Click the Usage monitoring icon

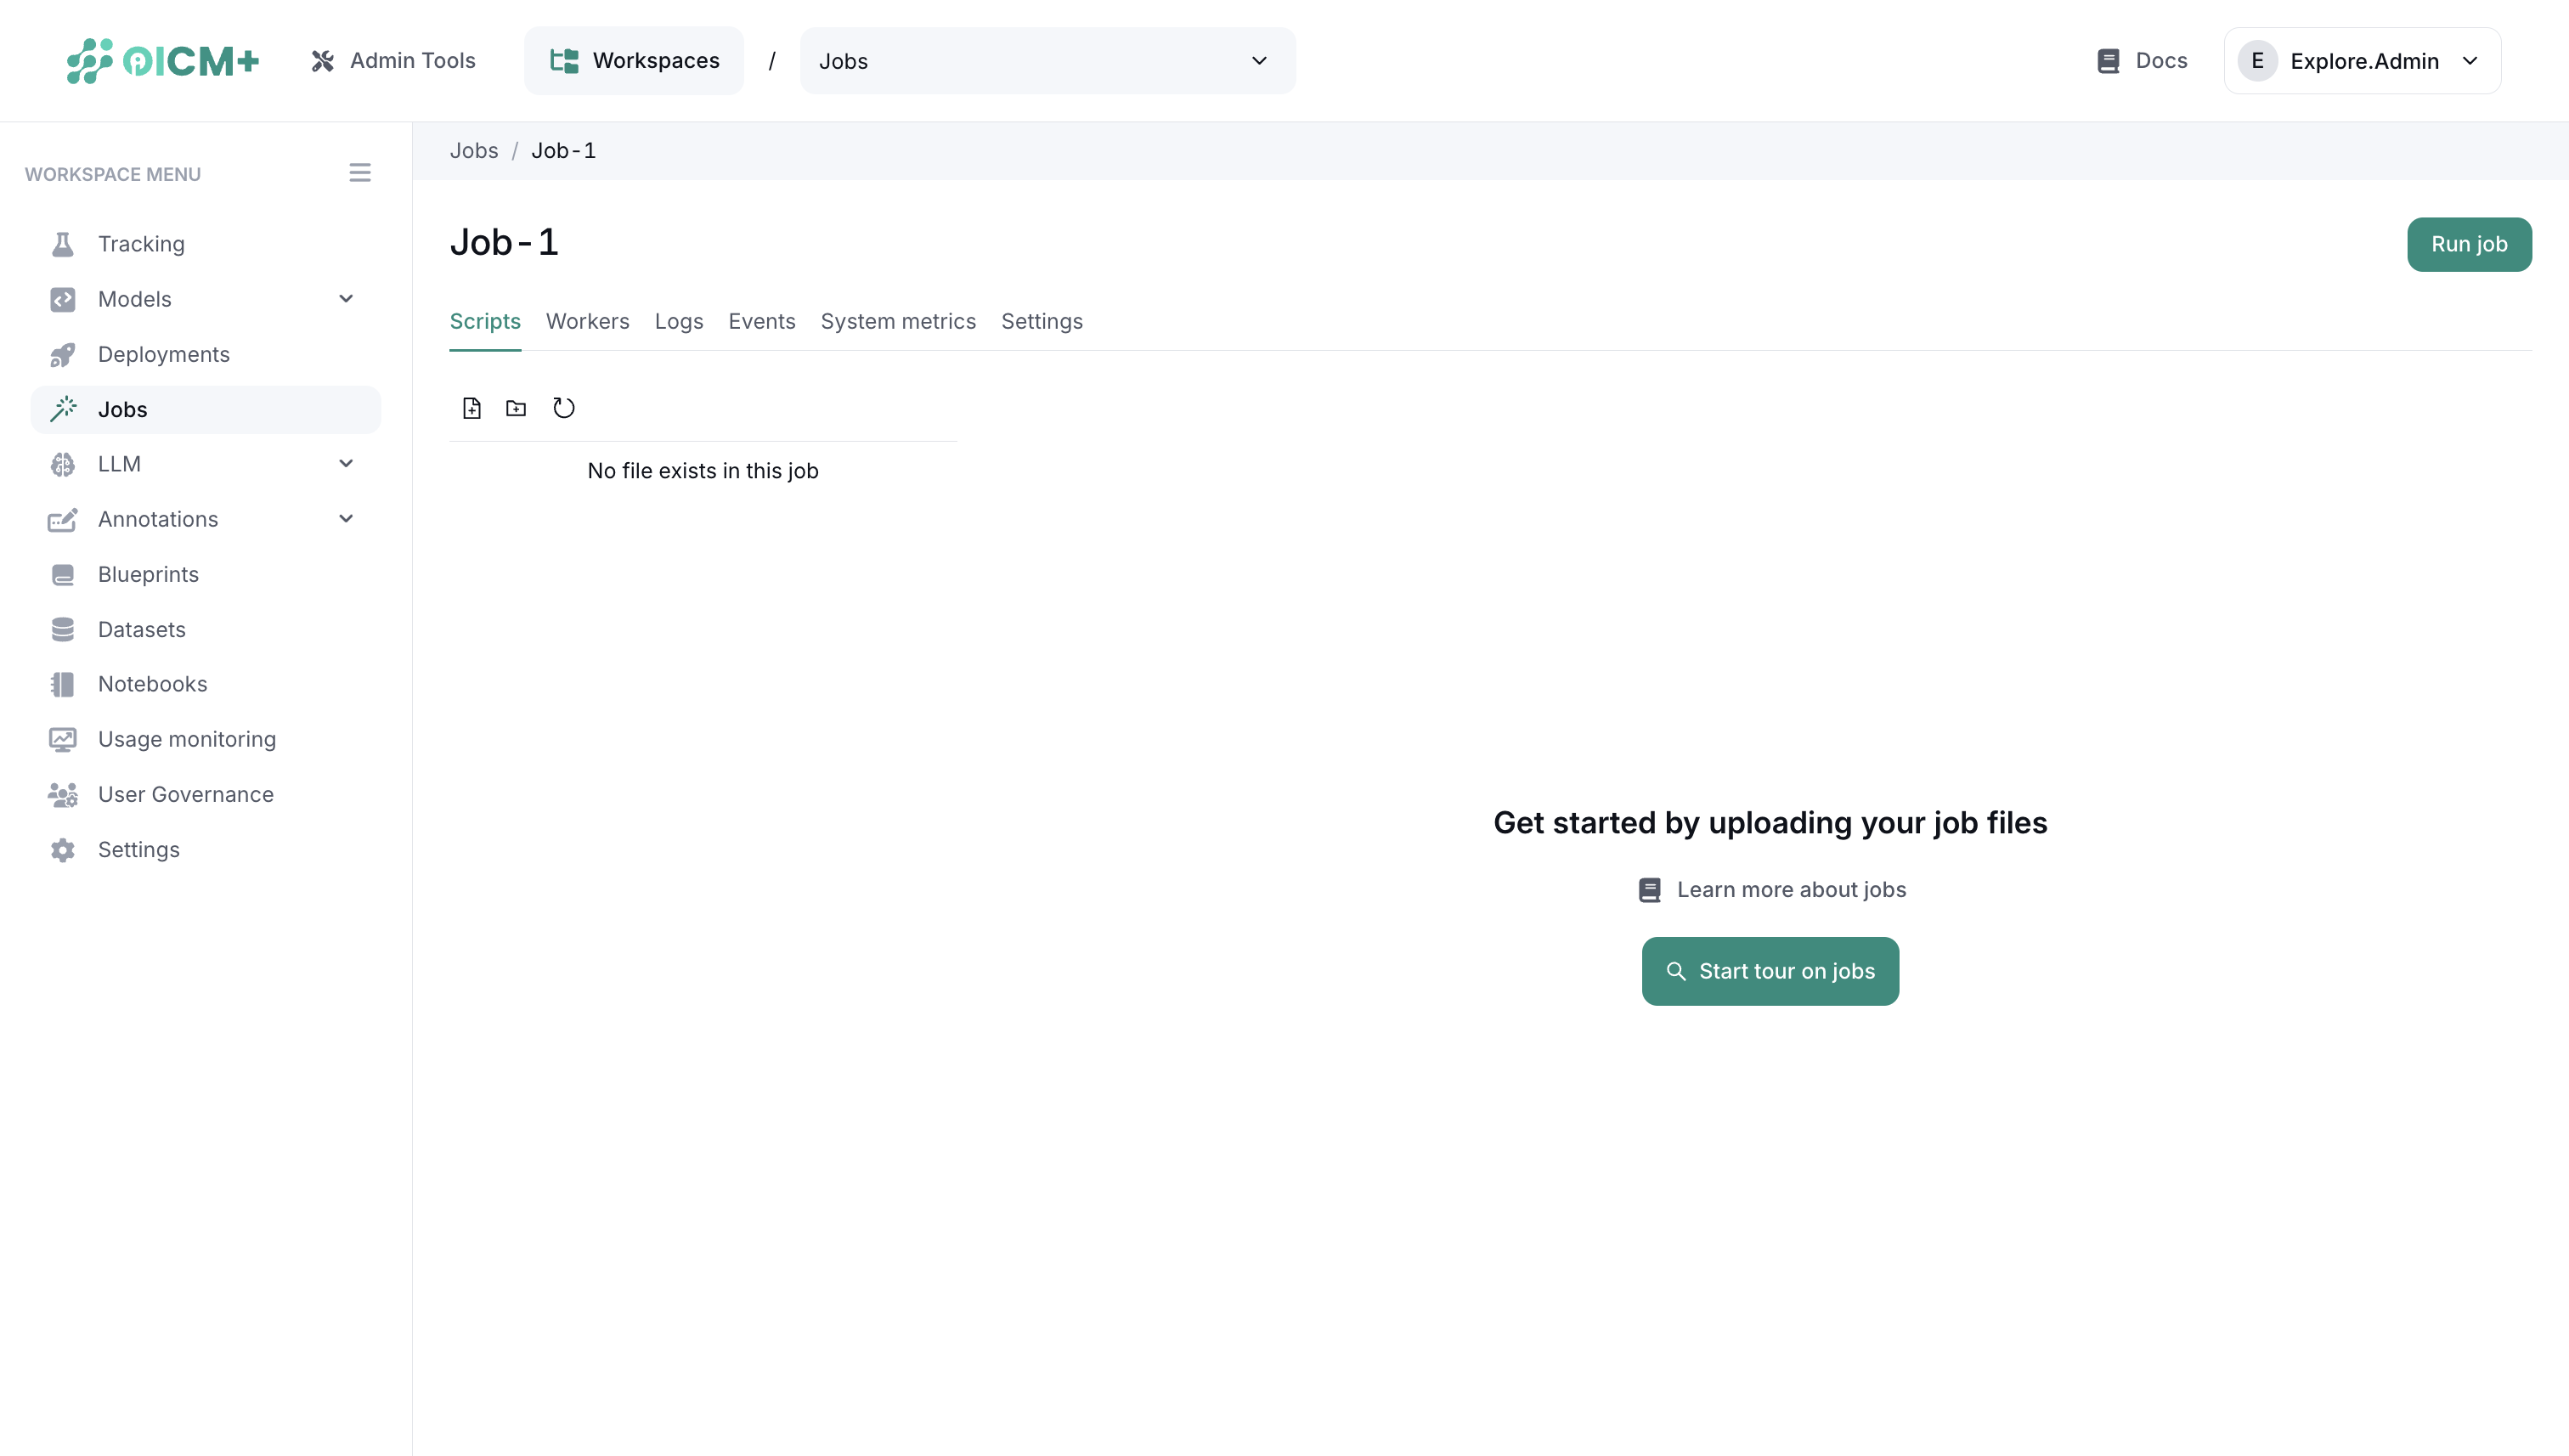click(63, 738)
